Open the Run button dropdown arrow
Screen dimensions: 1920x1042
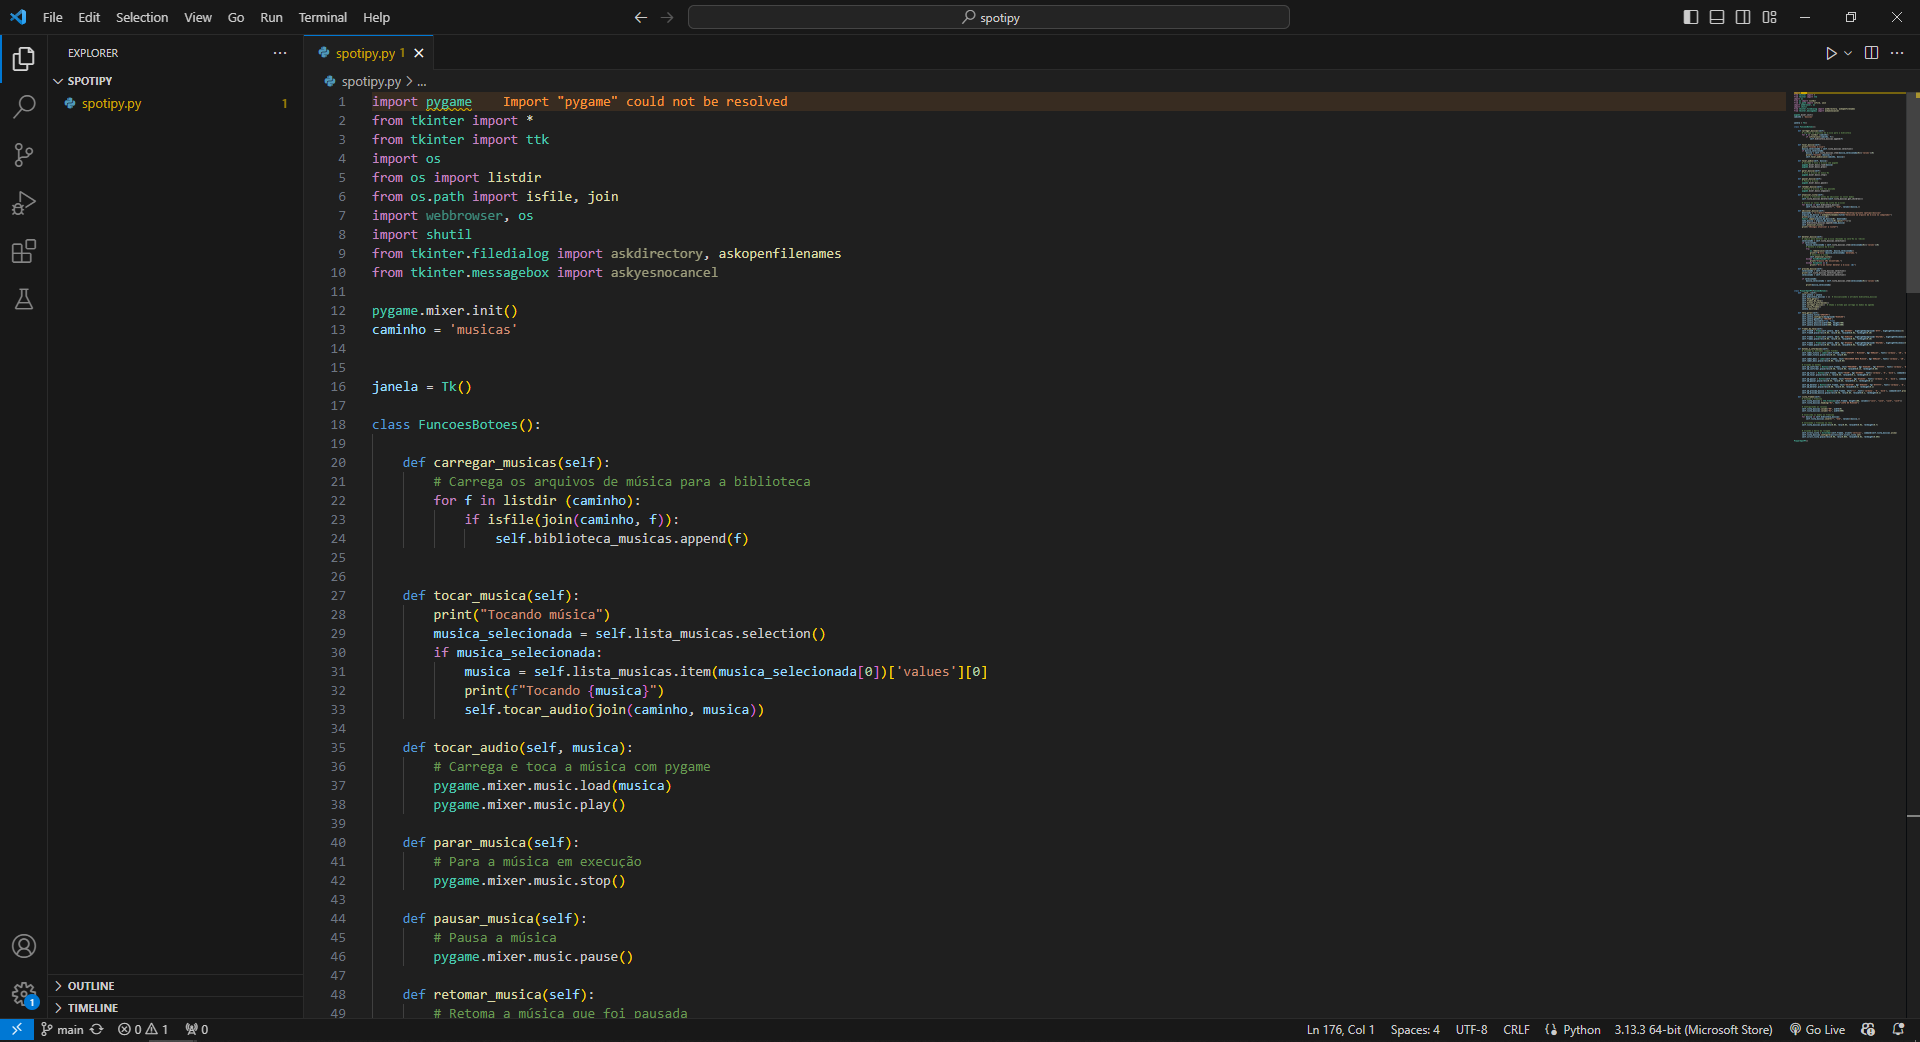pos(1848,53)
